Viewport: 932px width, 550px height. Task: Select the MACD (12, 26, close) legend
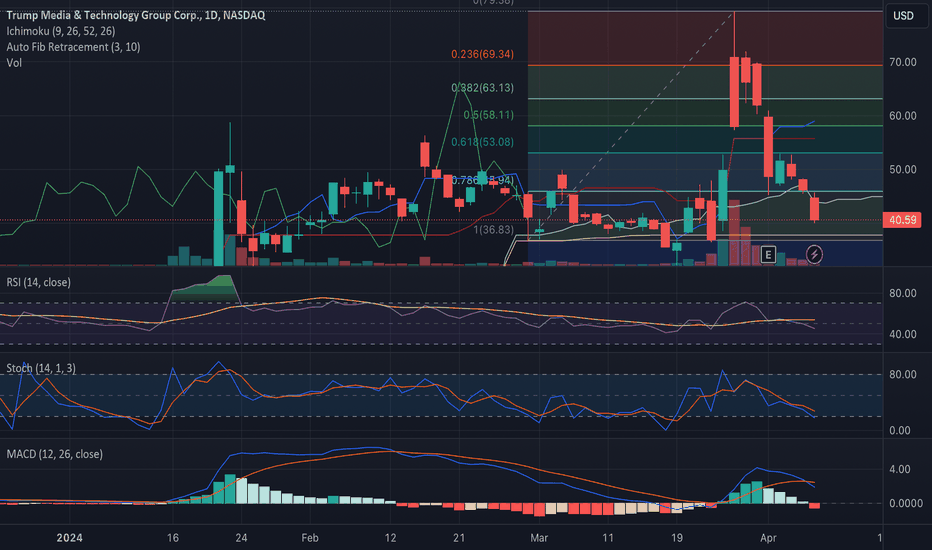pos(55,454)
